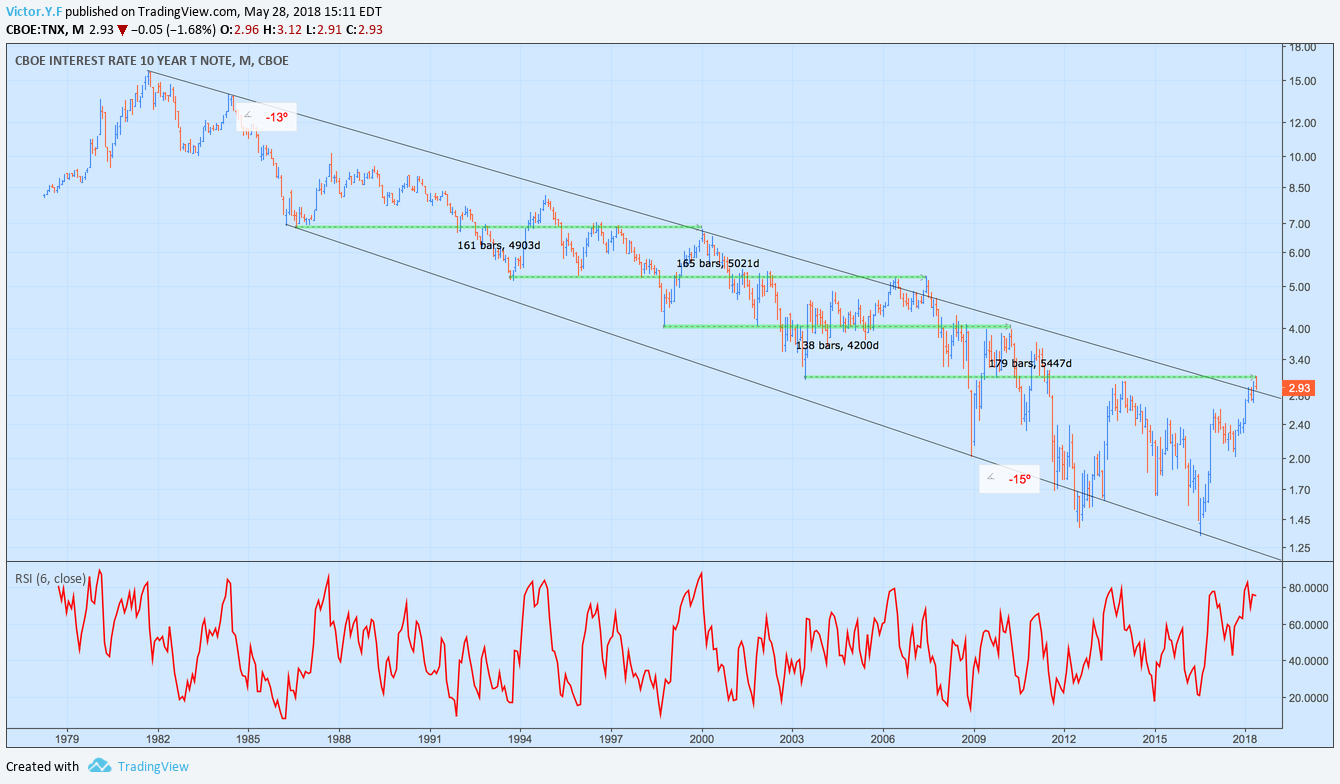Screen dimensions: 1340x784
Task: Click the 1.45 price axis label
Action: pos(1301,520)
